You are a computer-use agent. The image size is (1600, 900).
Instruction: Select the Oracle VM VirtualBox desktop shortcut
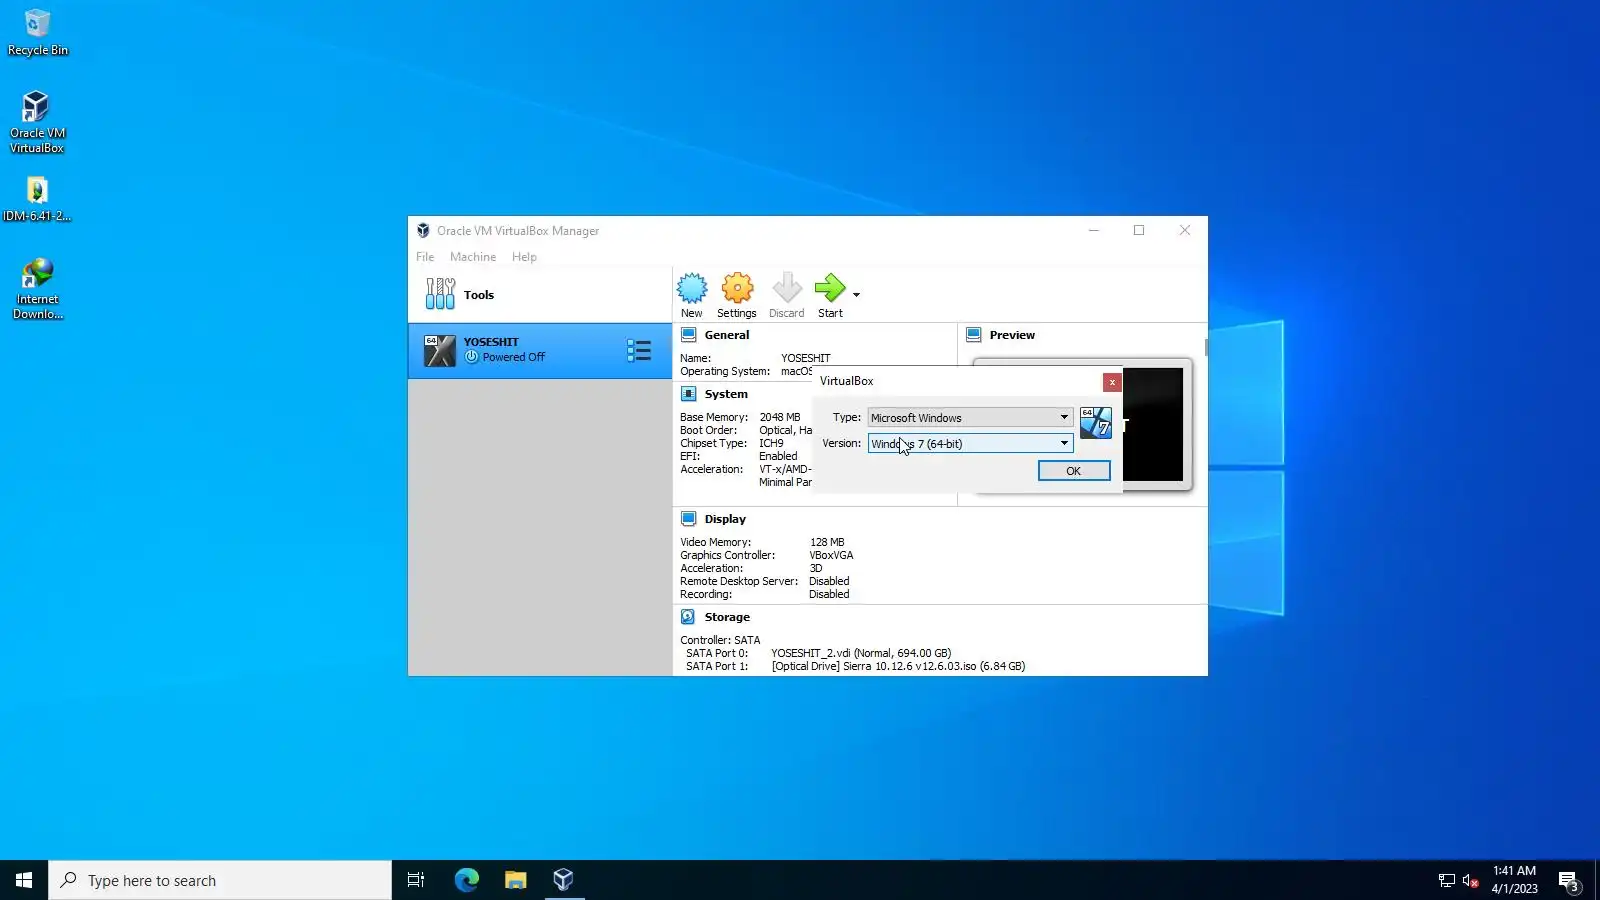point(37,122)
